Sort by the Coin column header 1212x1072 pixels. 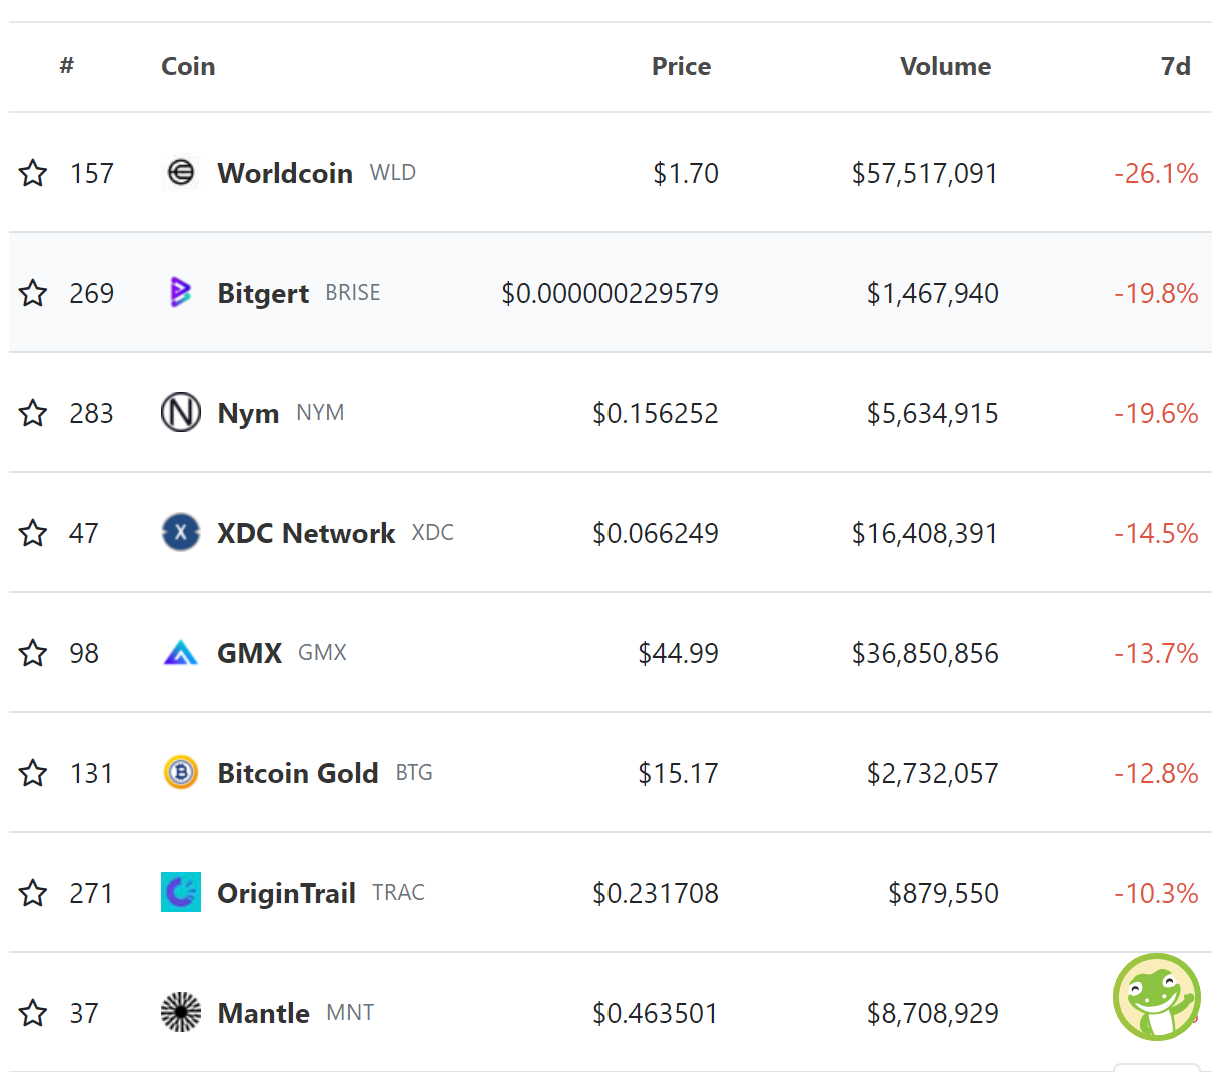[188, 67]
